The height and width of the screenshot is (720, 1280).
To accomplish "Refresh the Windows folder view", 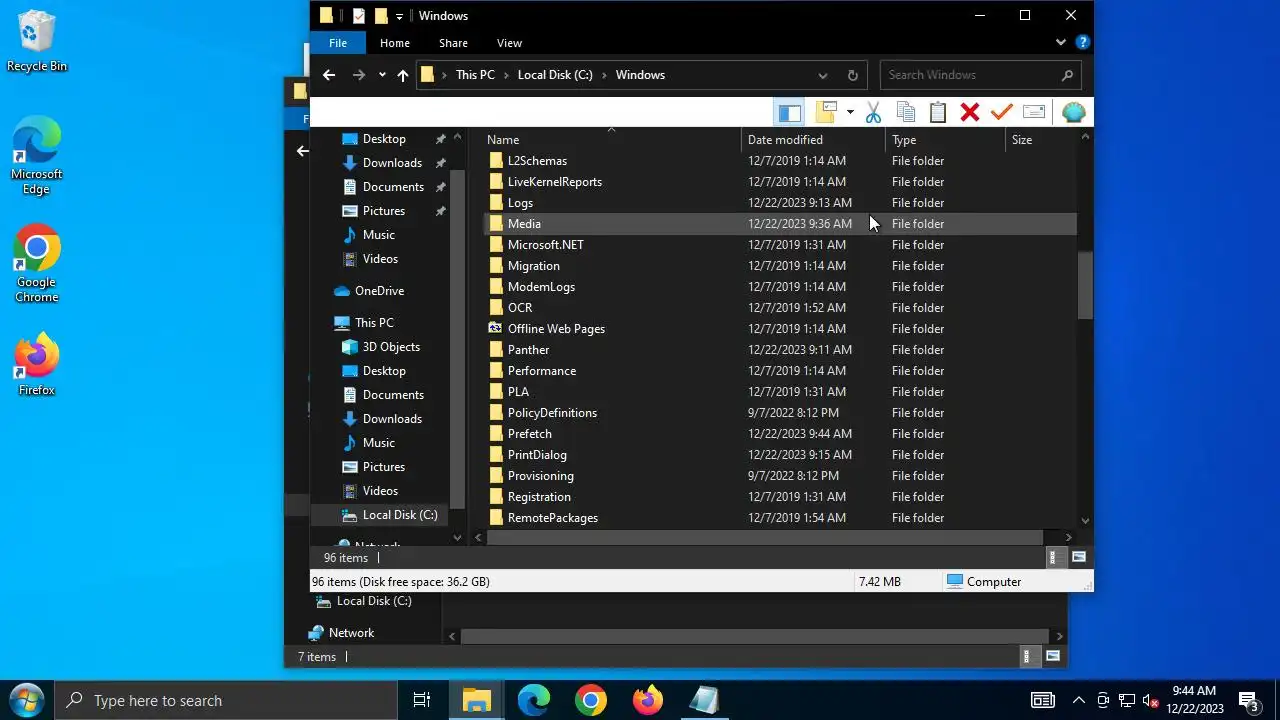I will coord(853,75).
